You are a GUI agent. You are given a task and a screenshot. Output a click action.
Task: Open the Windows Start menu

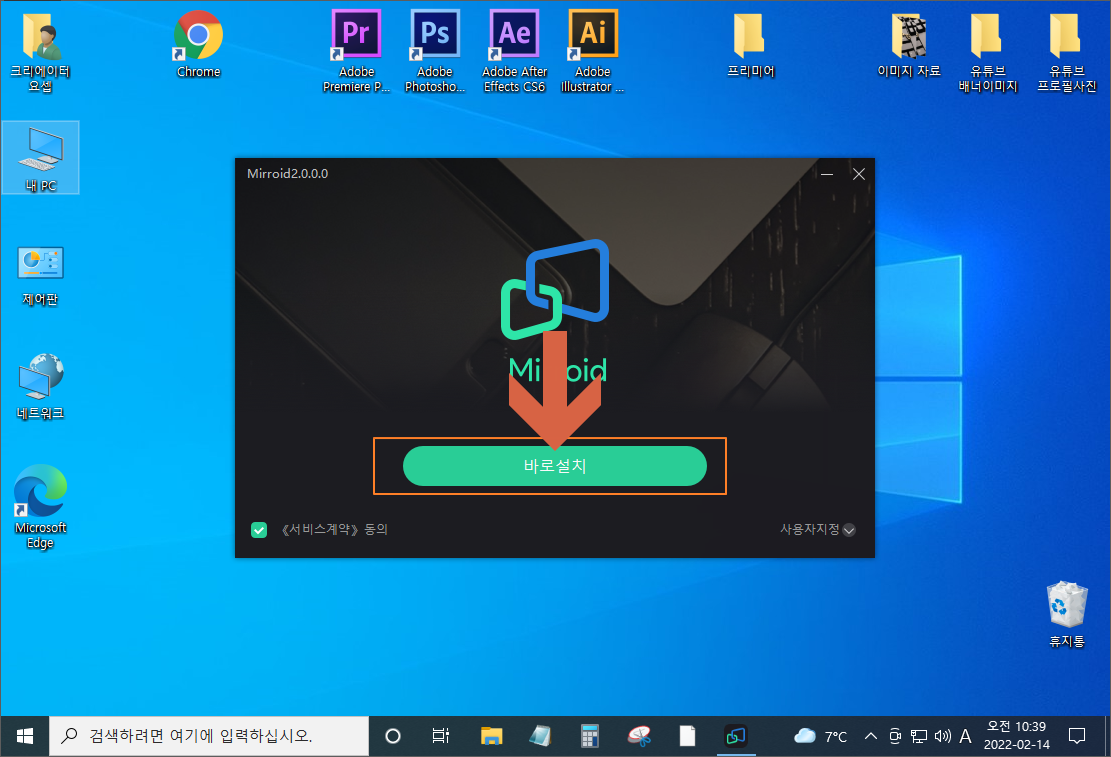(24, 736)
